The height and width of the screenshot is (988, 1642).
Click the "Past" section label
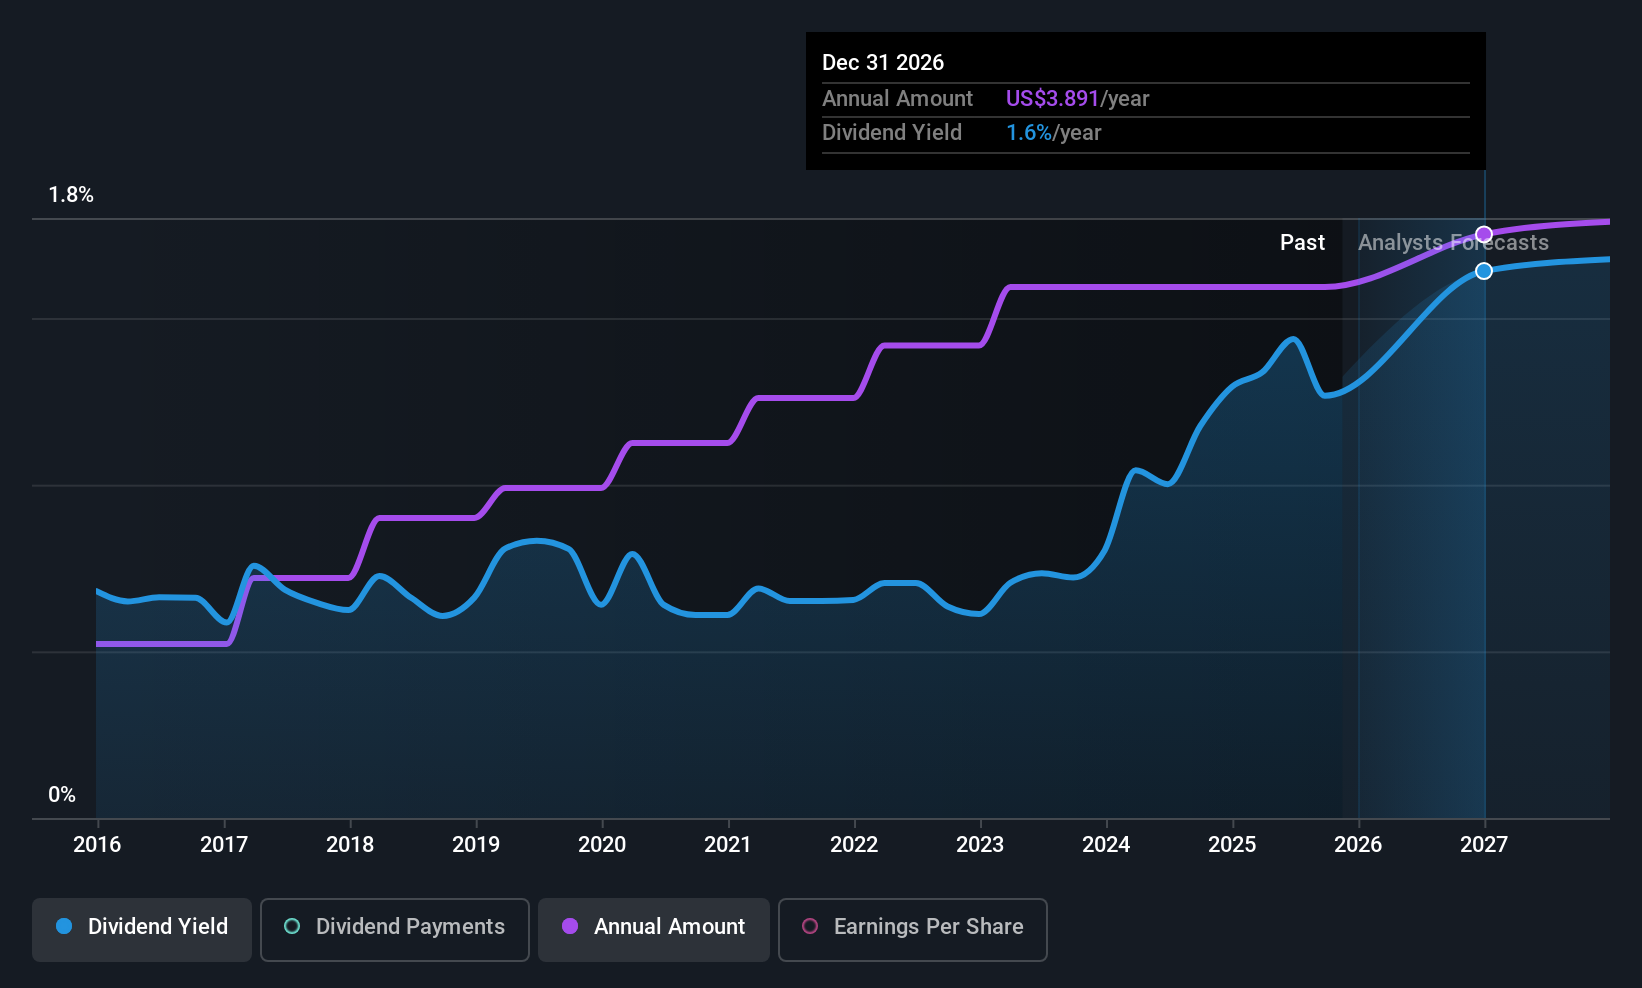(1302, 243)
